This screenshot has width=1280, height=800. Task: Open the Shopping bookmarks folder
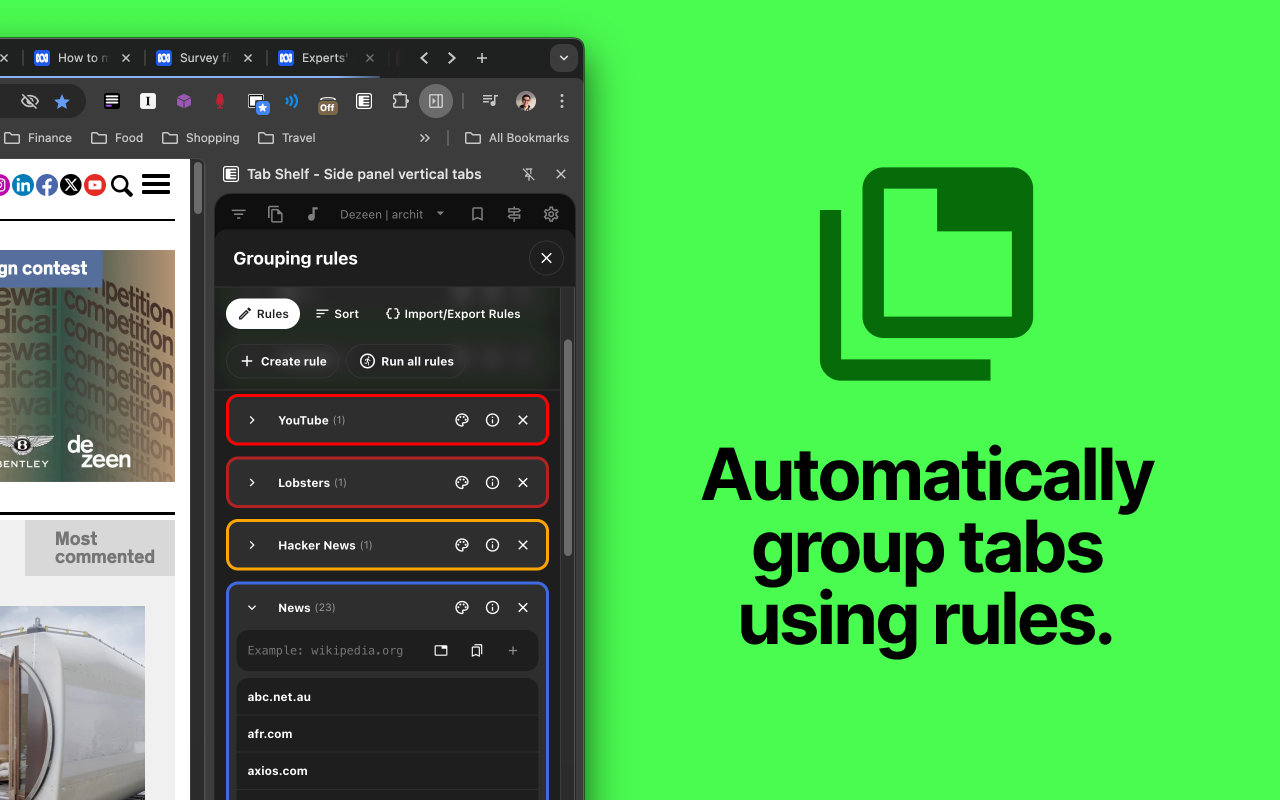click(x=201, y=138)
